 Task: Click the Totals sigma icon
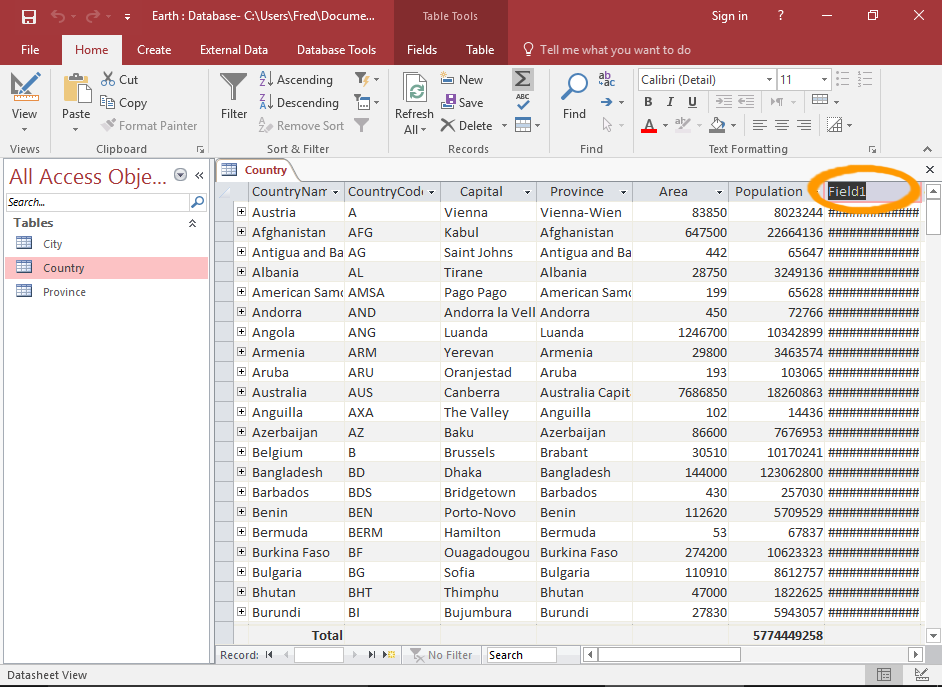pos(522,80)
